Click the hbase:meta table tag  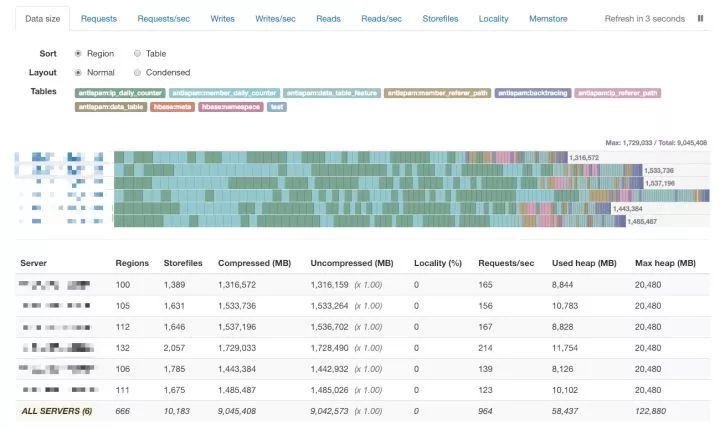click(x=173, y=106)
